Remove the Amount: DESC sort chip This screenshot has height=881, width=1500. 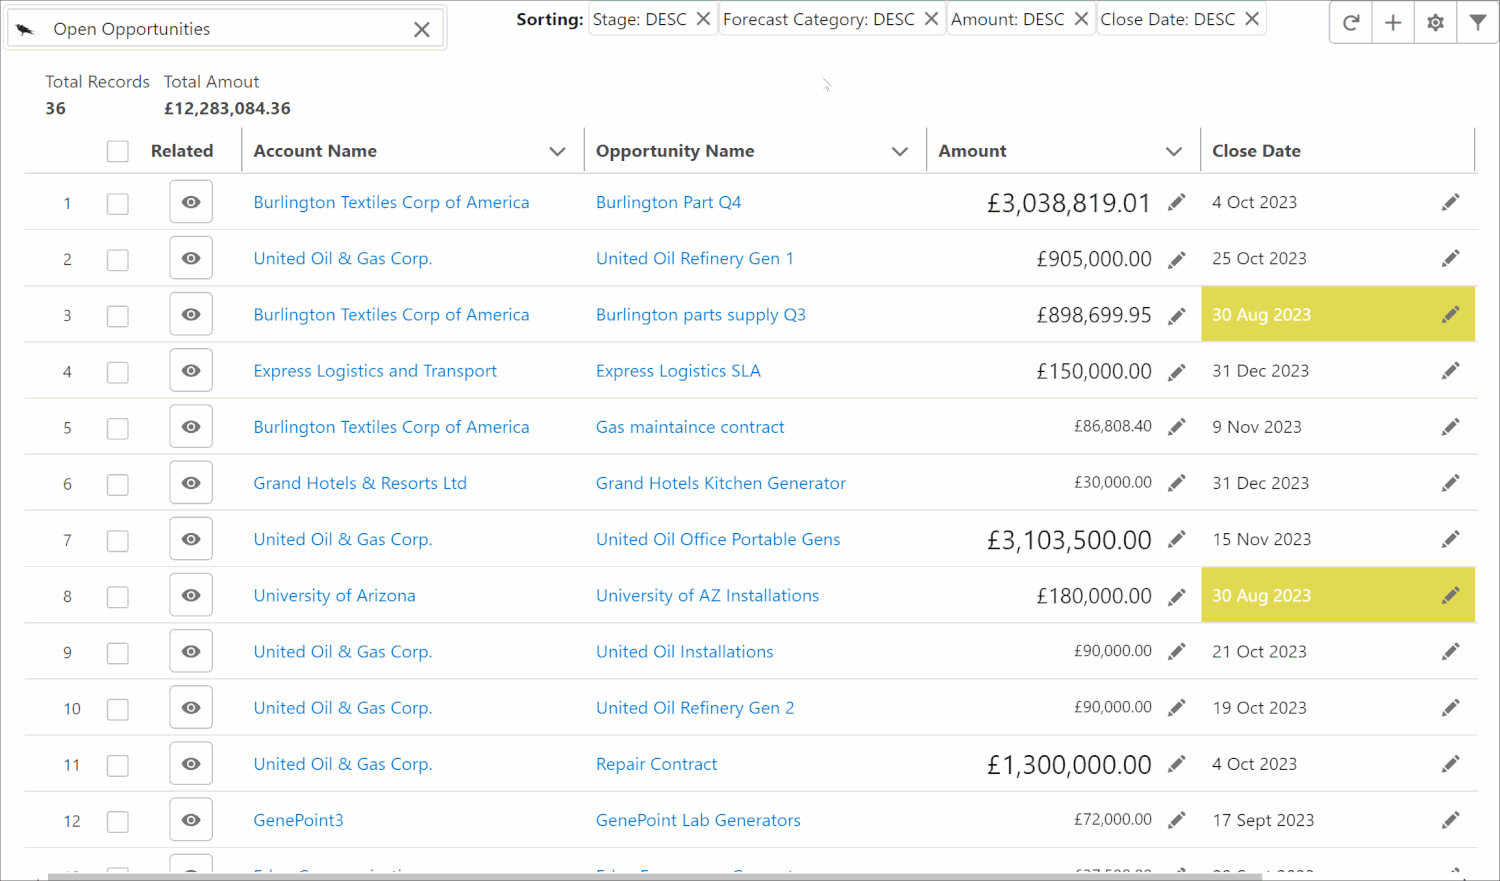pyautogui.click(x=1081, y=19)
